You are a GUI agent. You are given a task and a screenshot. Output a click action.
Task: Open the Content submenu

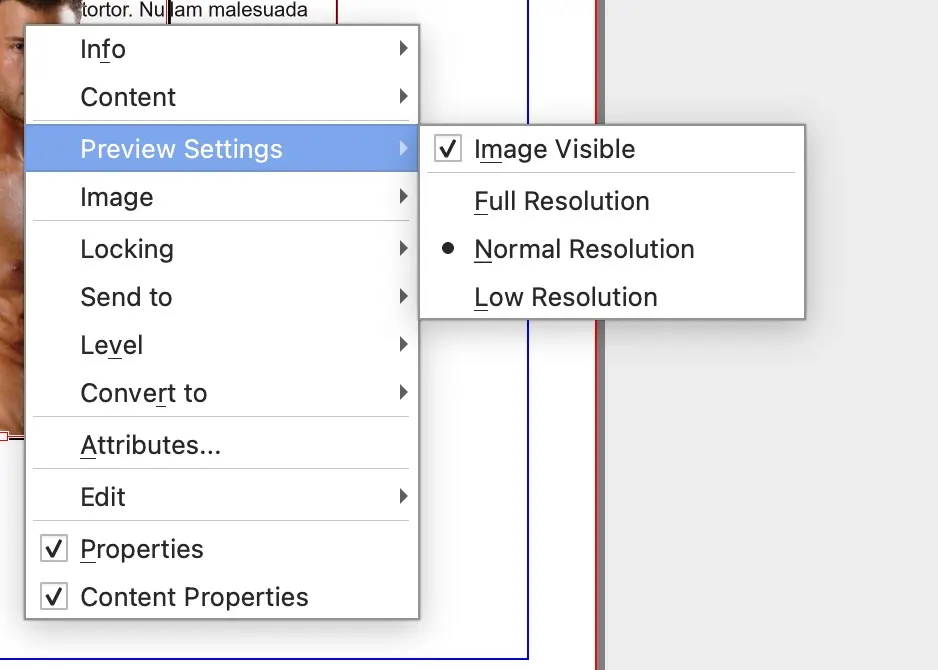click(128, 97)
